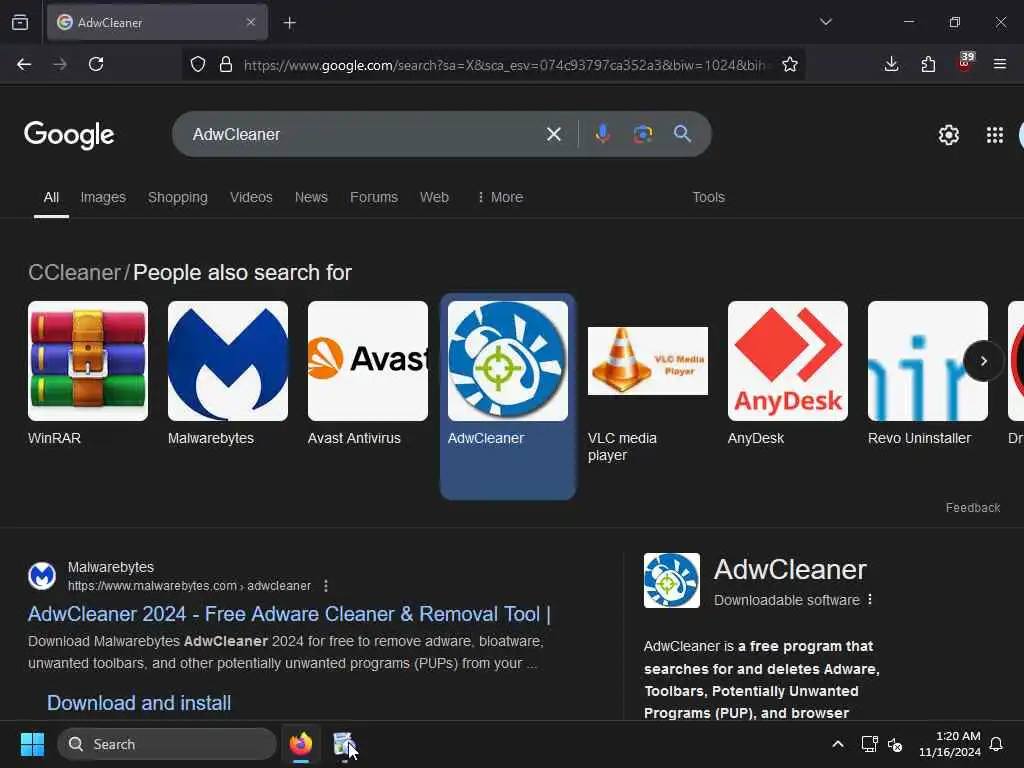The height and width of the screenshot is (768, 1024).
Task: Clear the Google search box text
Action: tap(554, 134)
